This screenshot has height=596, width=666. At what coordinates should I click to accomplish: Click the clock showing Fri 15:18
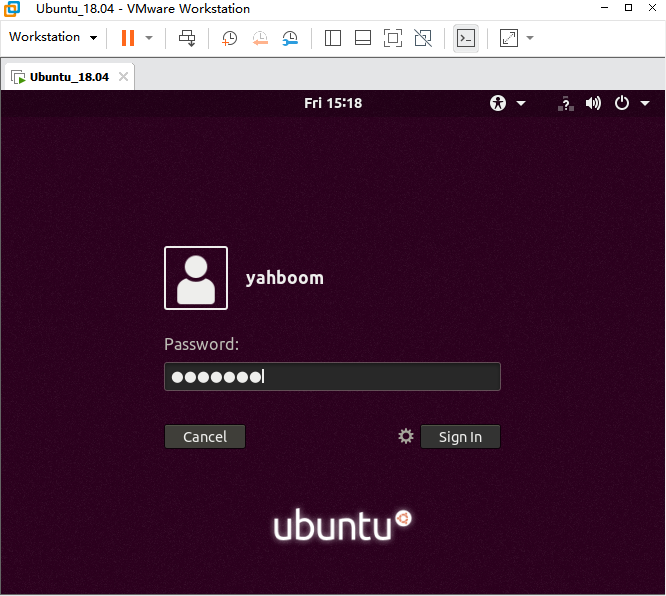pos(333,103)
